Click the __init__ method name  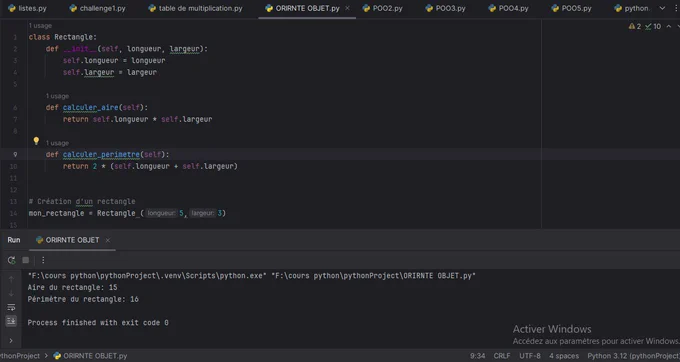80,49
